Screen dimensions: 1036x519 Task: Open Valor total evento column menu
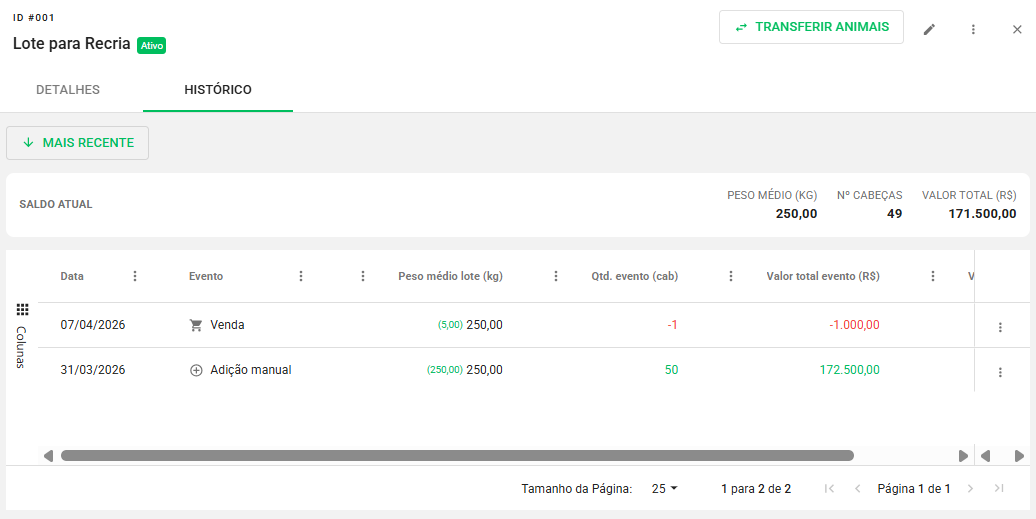pos(933,276)
